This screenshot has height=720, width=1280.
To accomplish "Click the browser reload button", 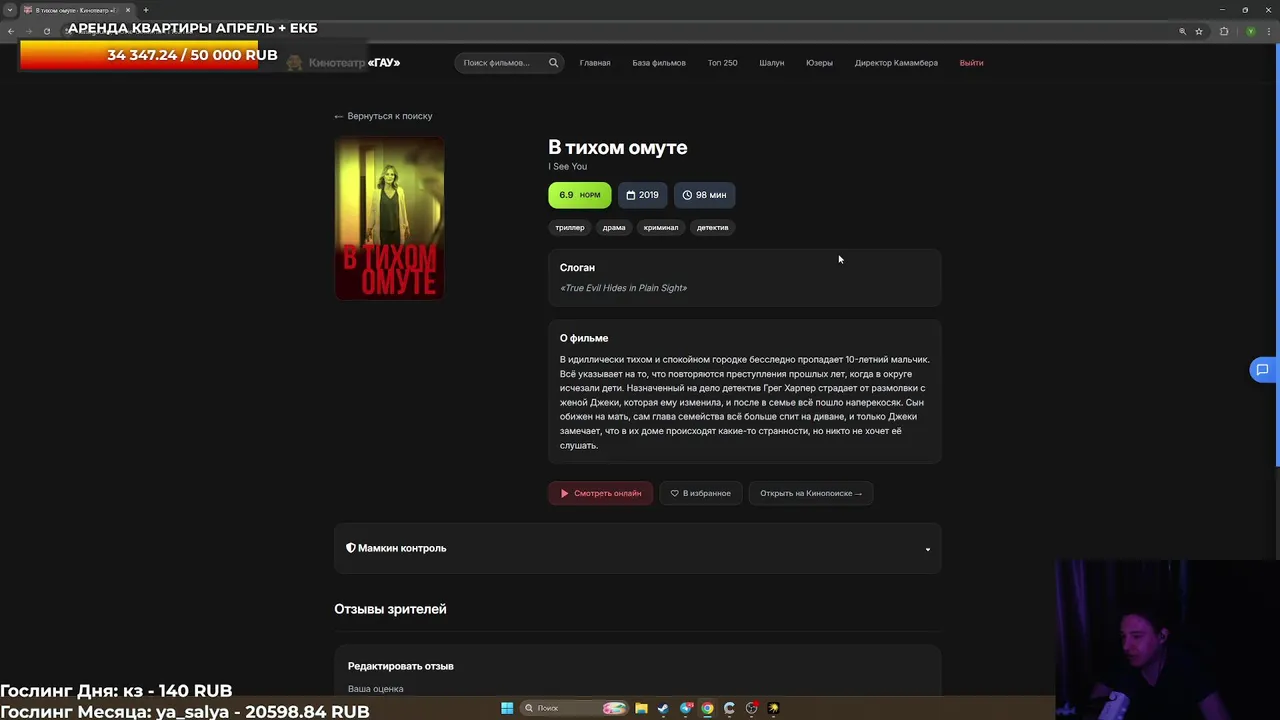I will click(46, 31).
